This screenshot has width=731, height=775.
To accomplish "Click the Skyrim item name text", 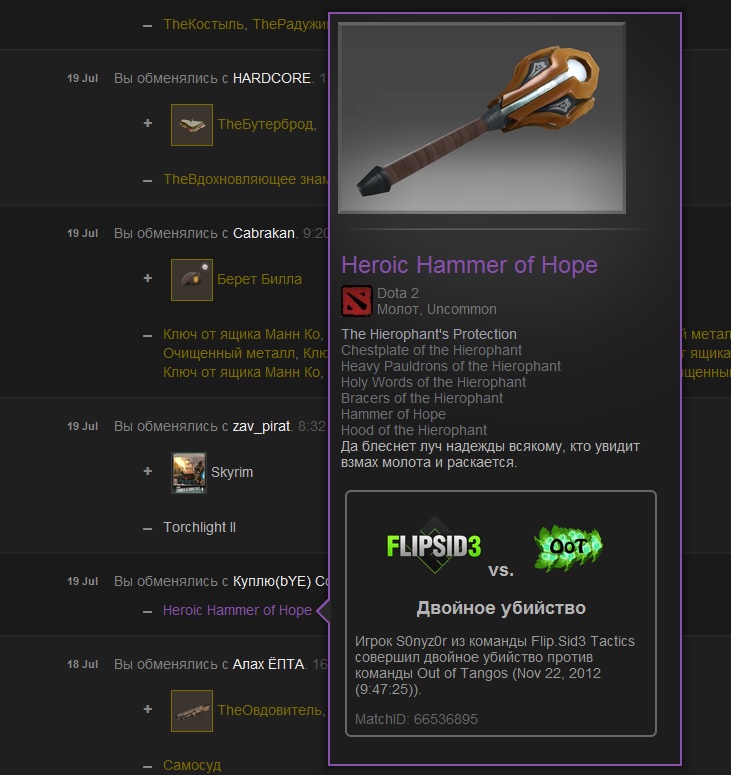I will tap(232, 472).
